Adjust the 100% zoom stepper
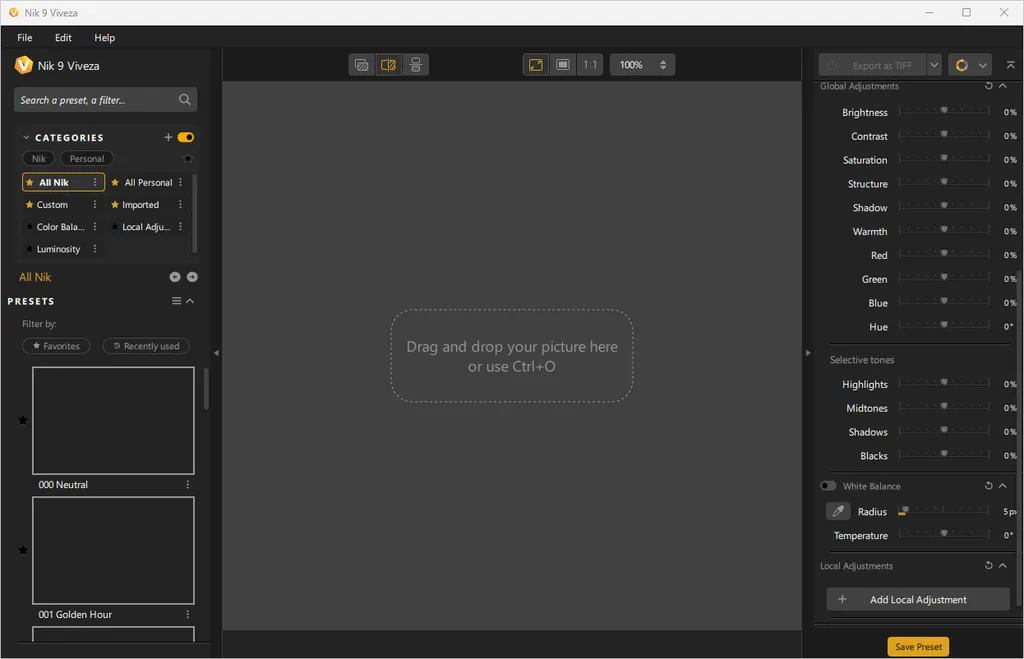The image size is (1024, 659). 663,65
